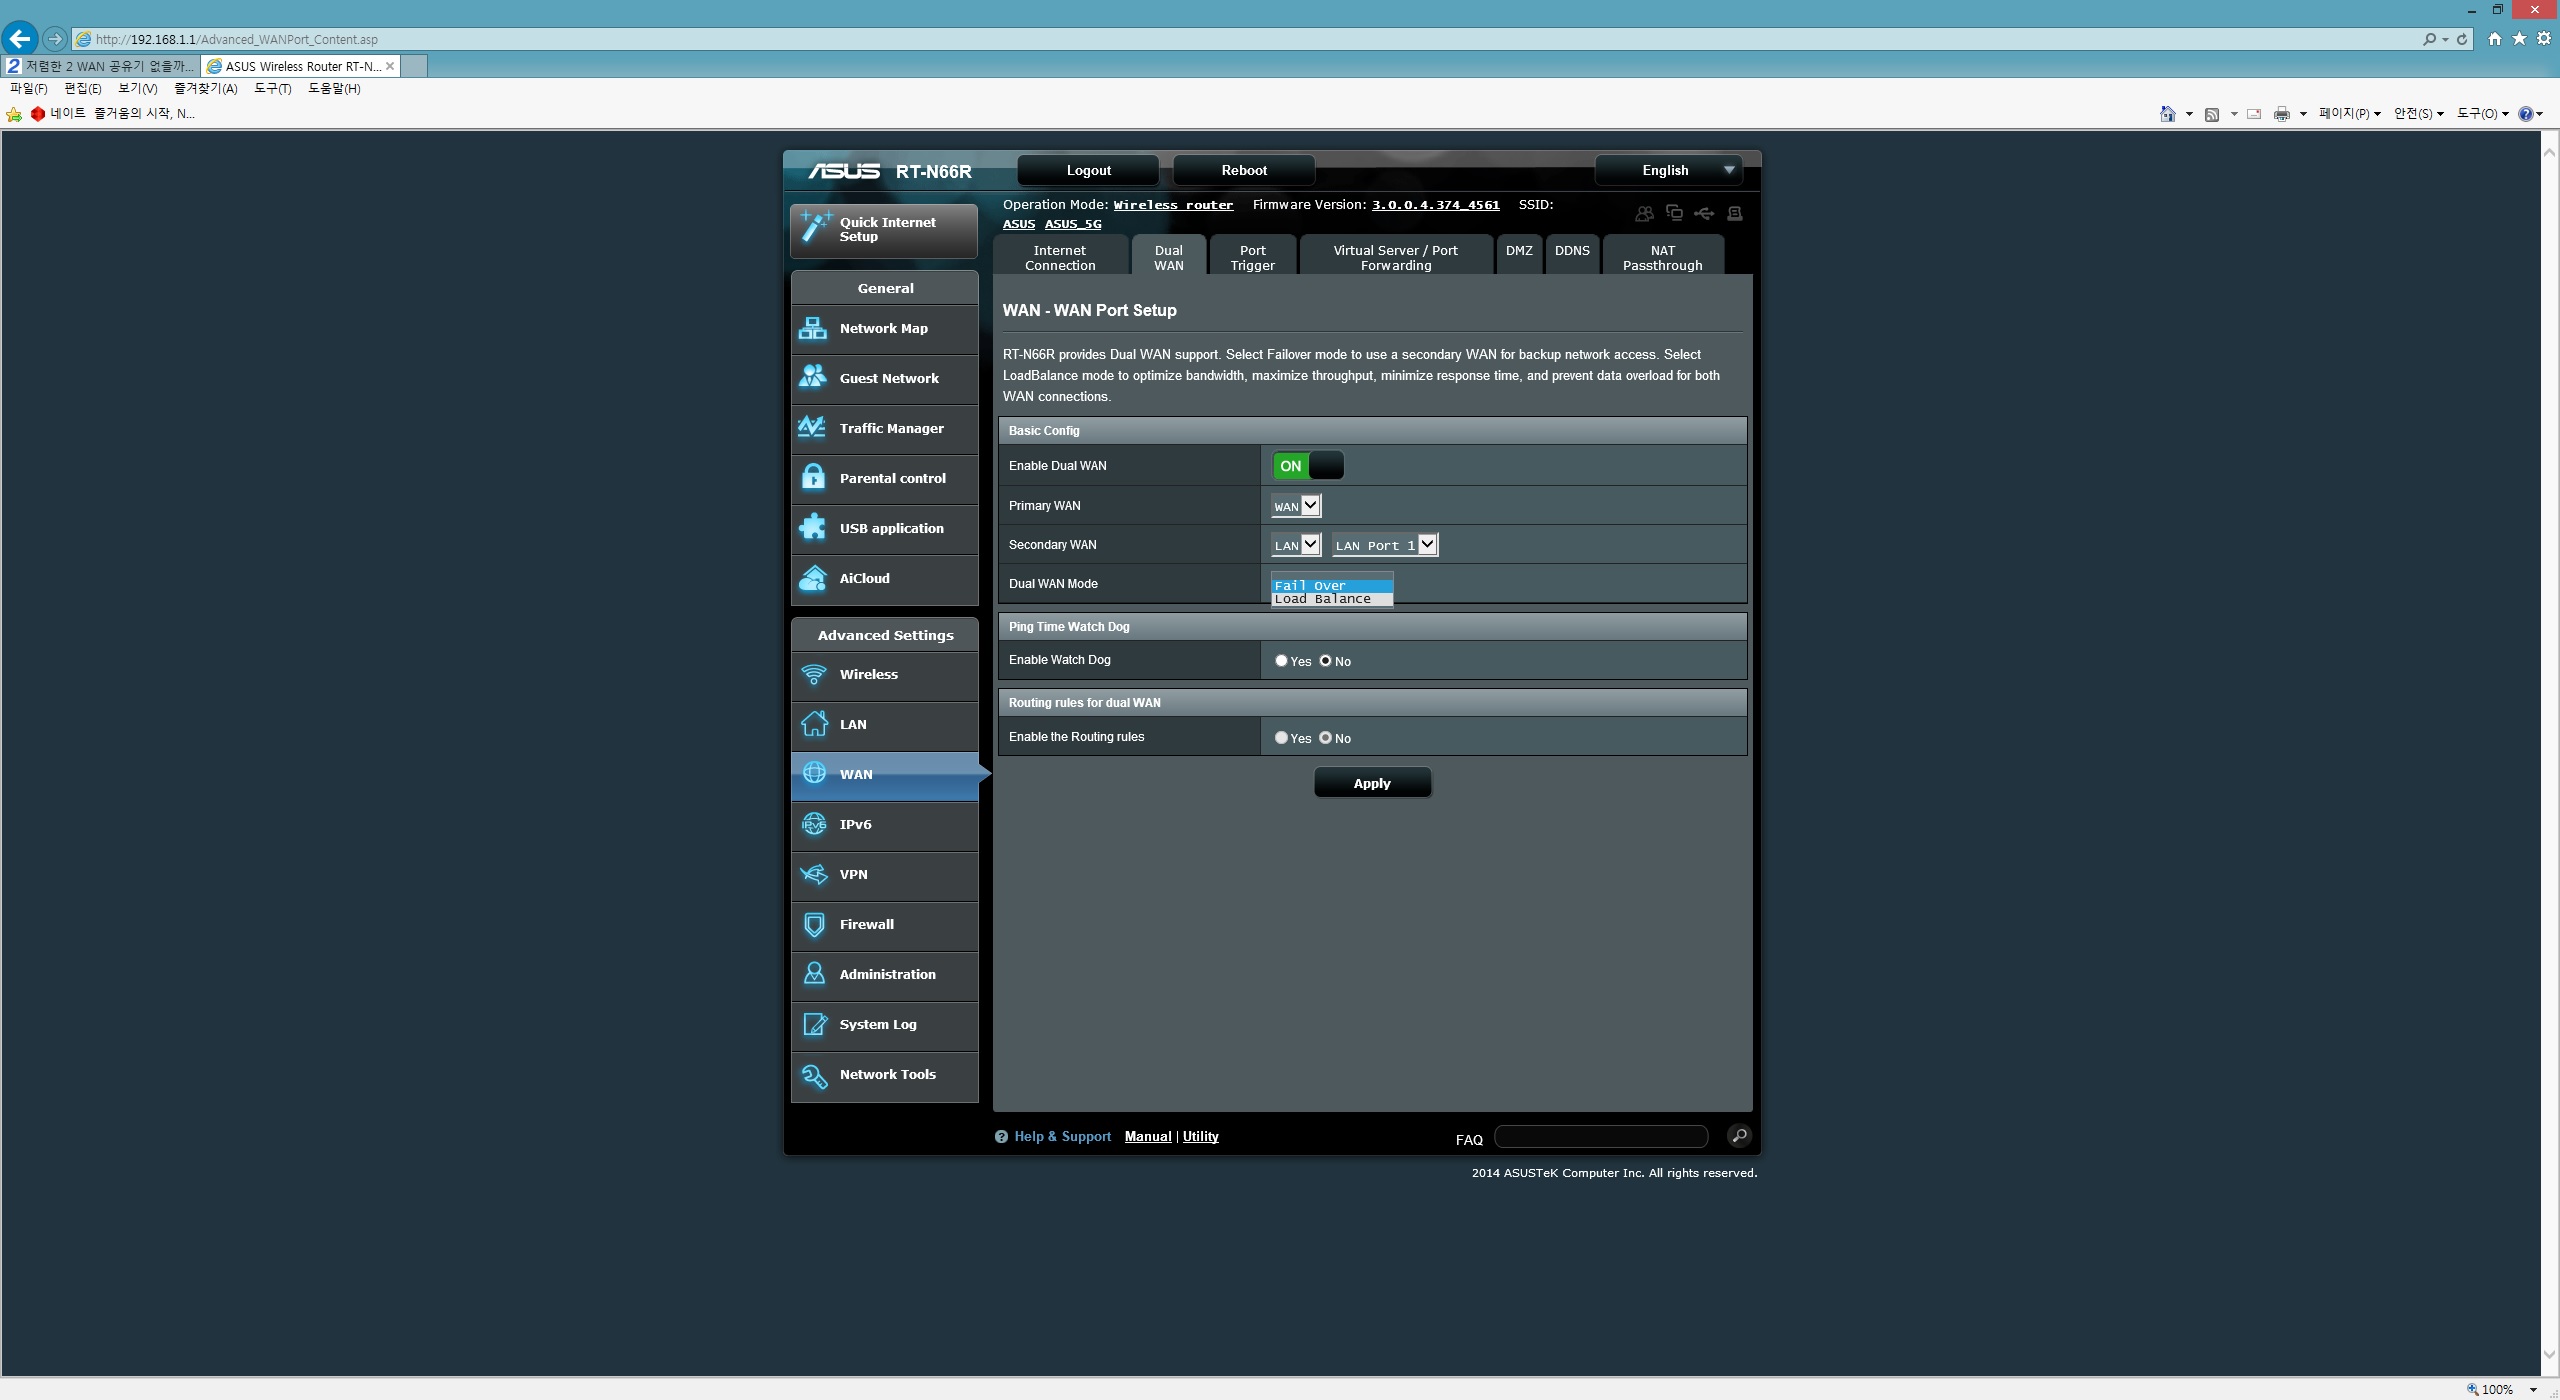Click the FAQ search input field
The image size is (2560, 1400).
pyautogui.click(x=1601, y=1136)
